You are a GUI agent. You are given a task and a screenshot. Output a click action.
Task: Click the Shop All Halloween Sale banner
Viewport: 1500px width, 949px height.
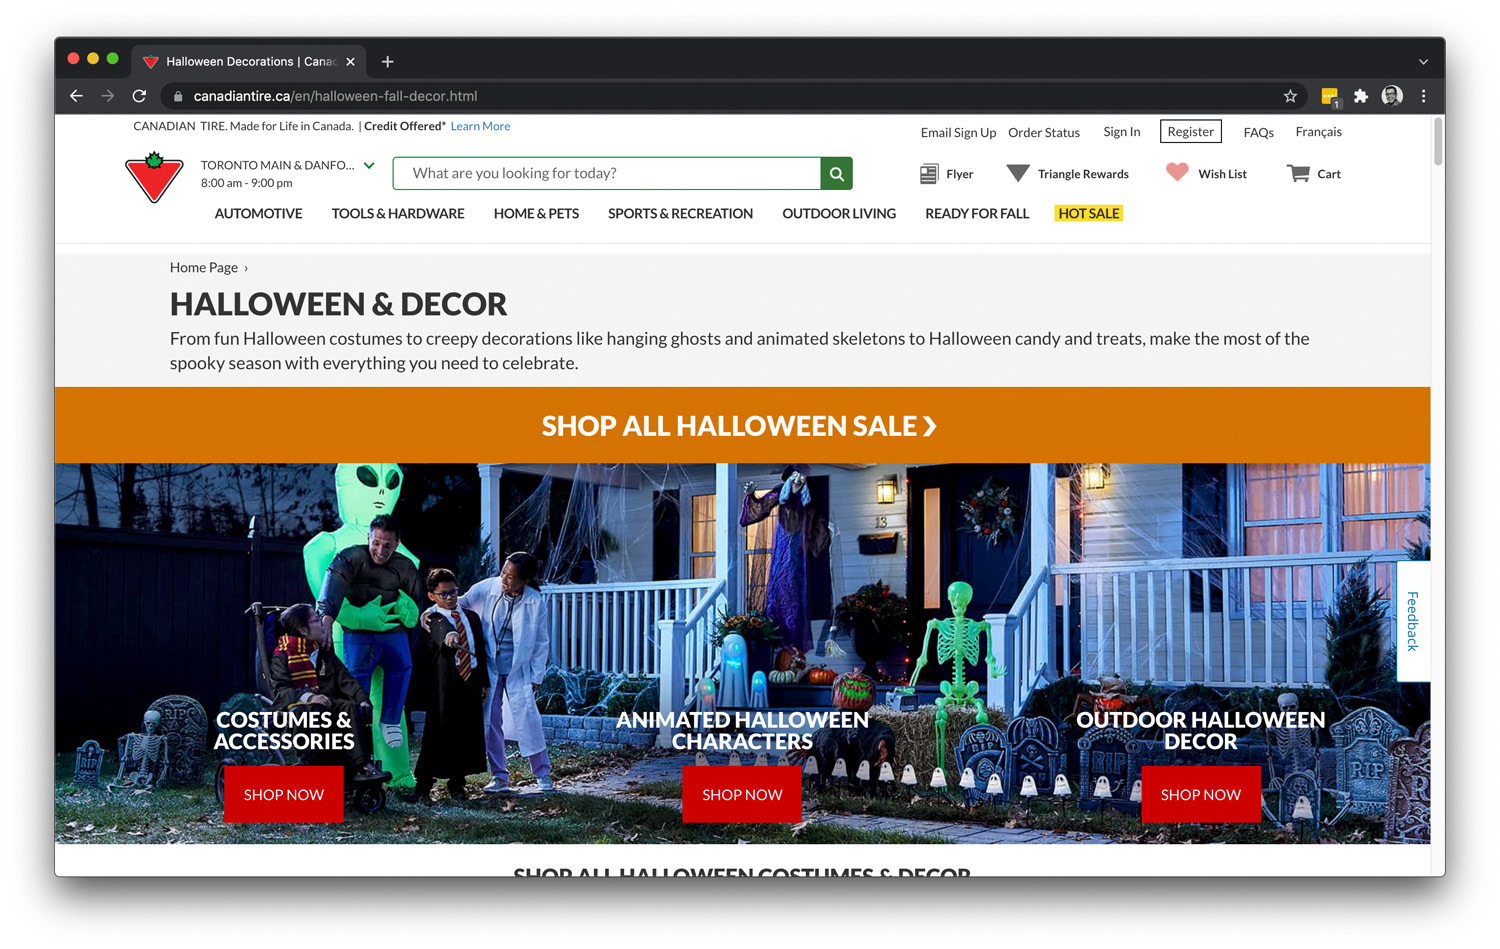tap(742, 425)
